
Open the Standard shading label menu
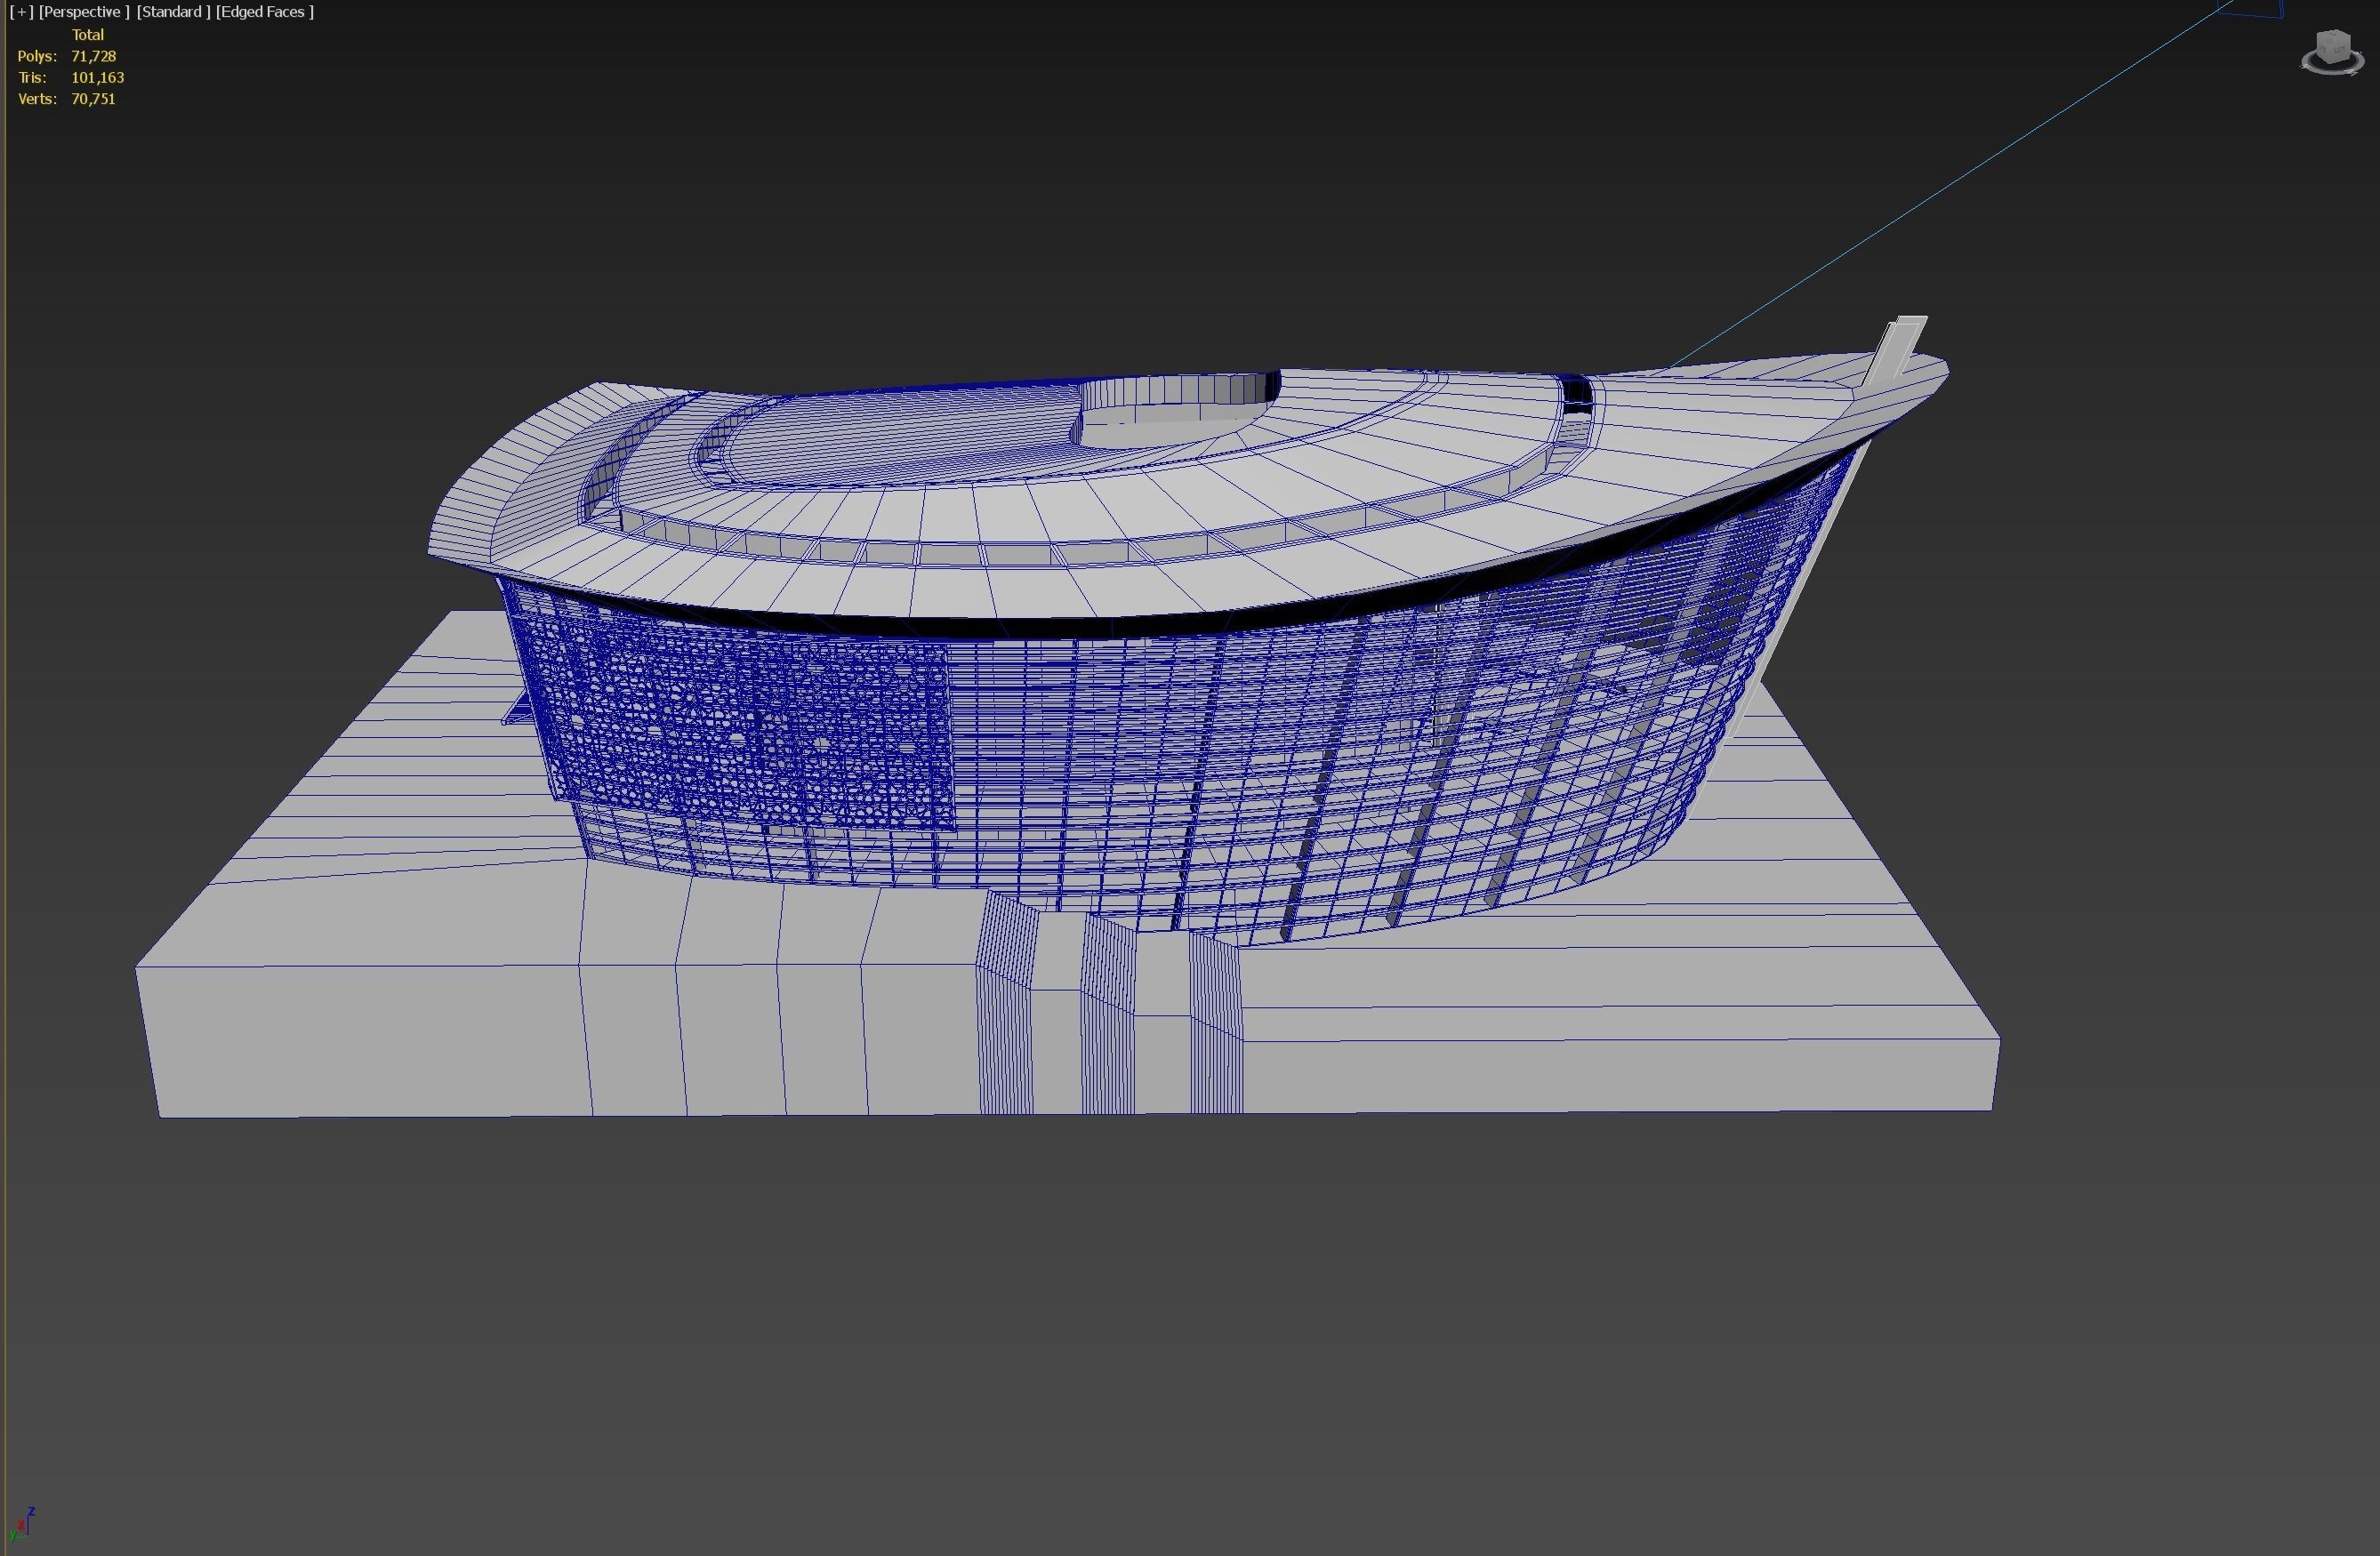[173, 12]
